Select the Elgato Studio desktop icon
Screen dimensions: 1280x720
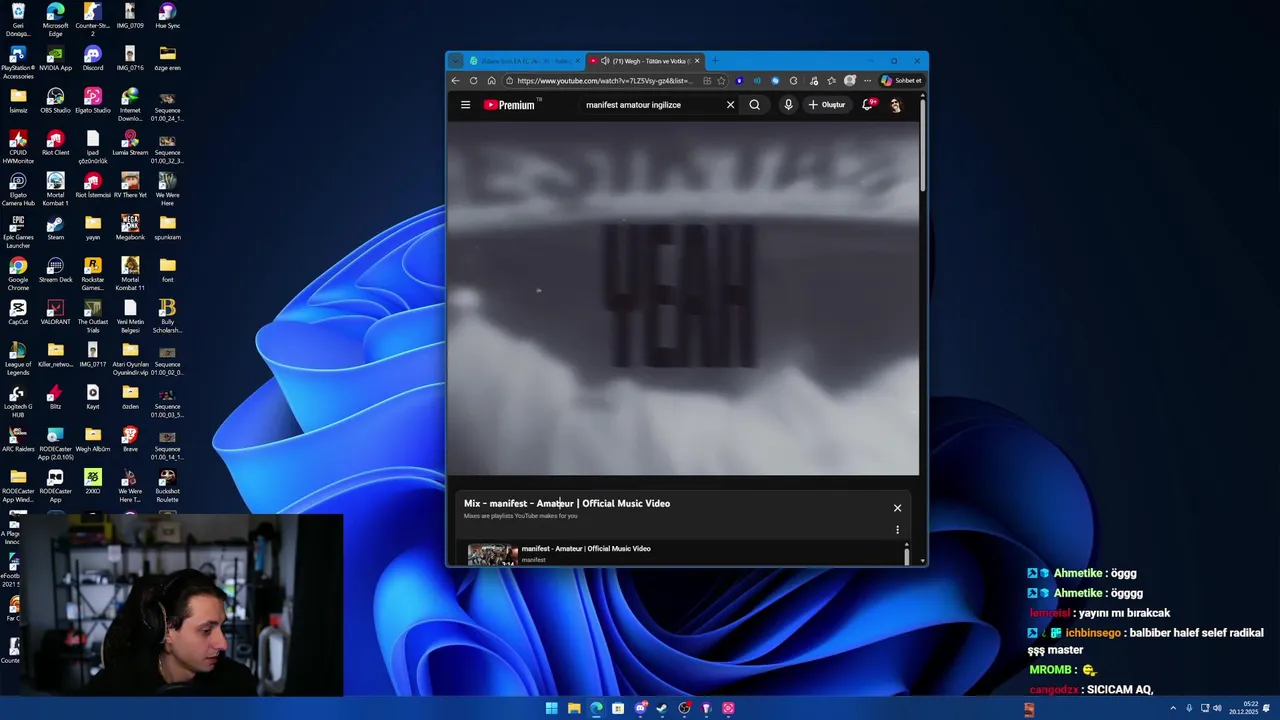(x=93, y=101)
